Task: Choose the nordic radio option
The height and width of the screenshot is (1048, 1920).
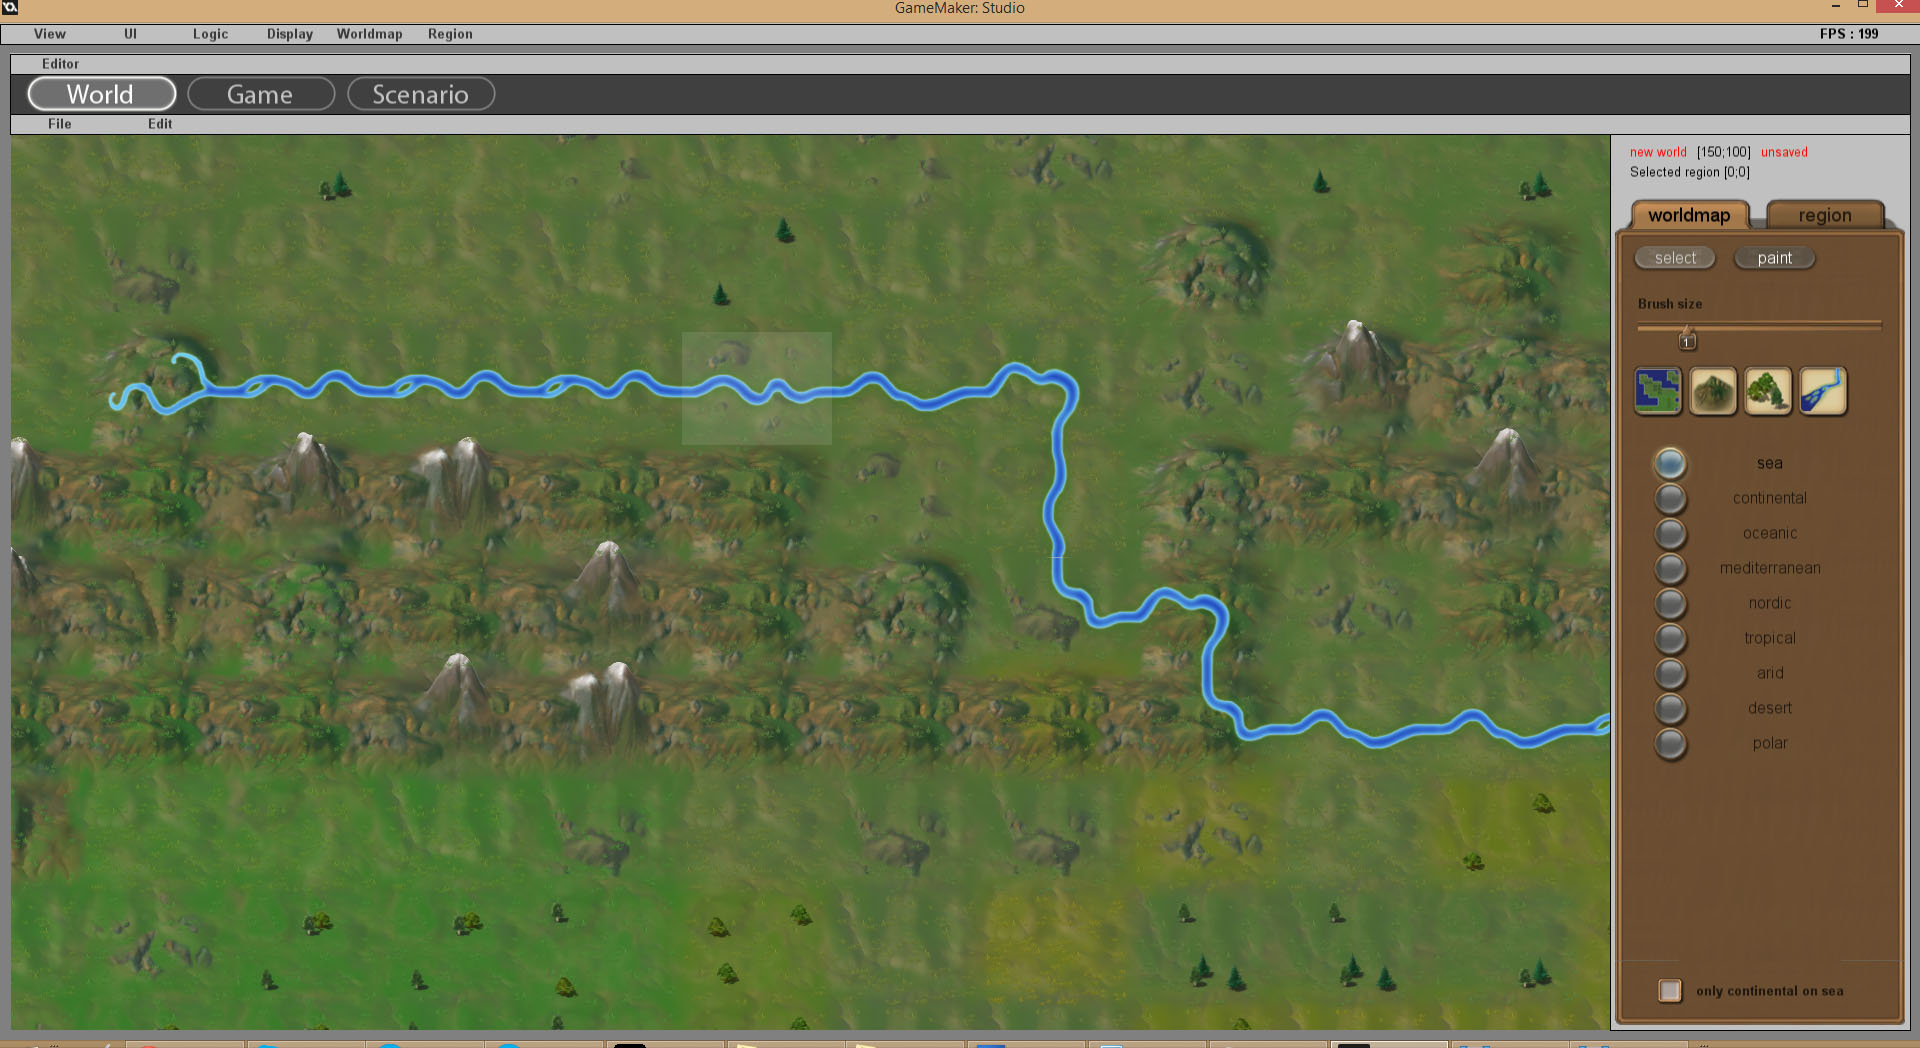Action: [x=1670, y=603]
